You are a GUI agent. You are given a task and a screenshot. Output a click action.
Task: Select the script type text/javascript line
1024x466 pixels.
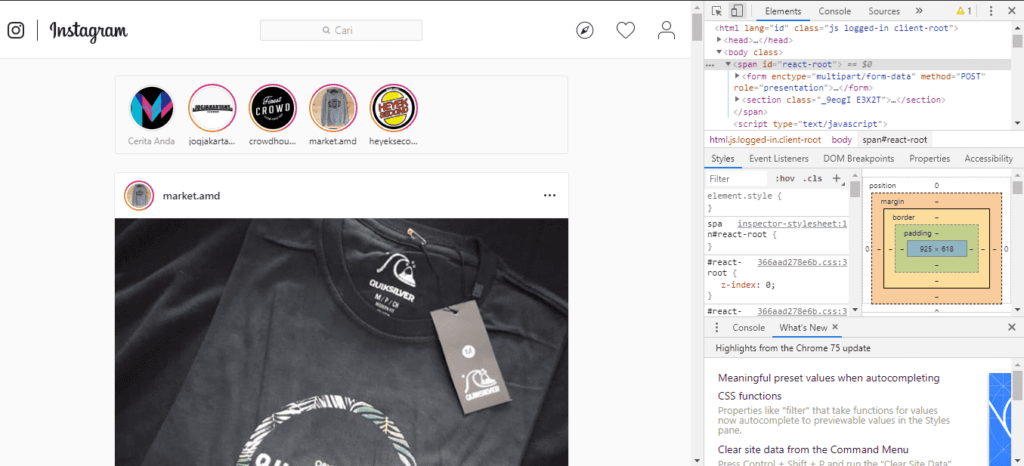(x=810, y=123)
